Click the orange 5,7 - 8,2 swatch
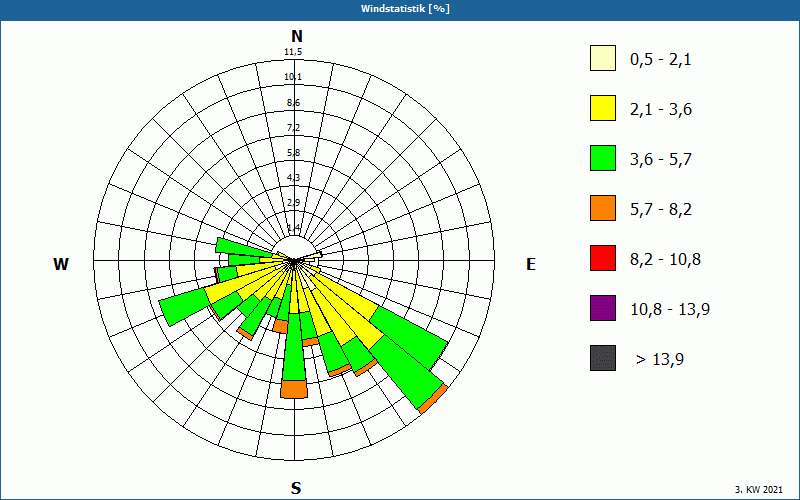Screen dimensions: 800x500 603,208
